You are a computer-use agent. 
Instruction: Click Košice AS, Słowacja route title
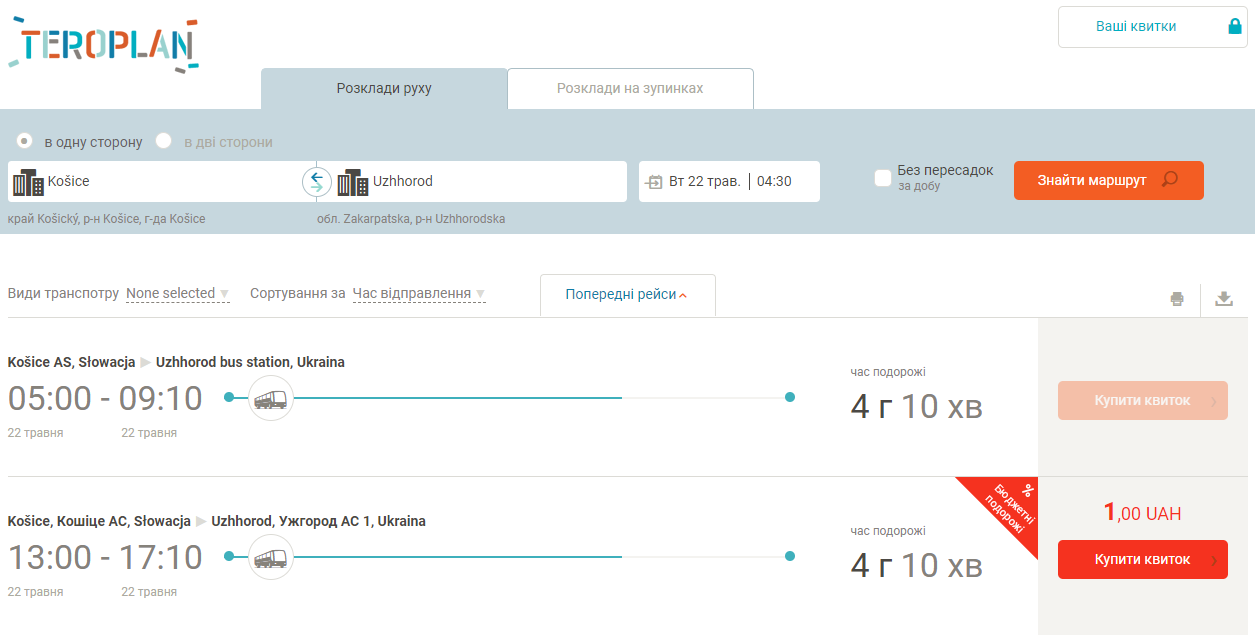71,362
